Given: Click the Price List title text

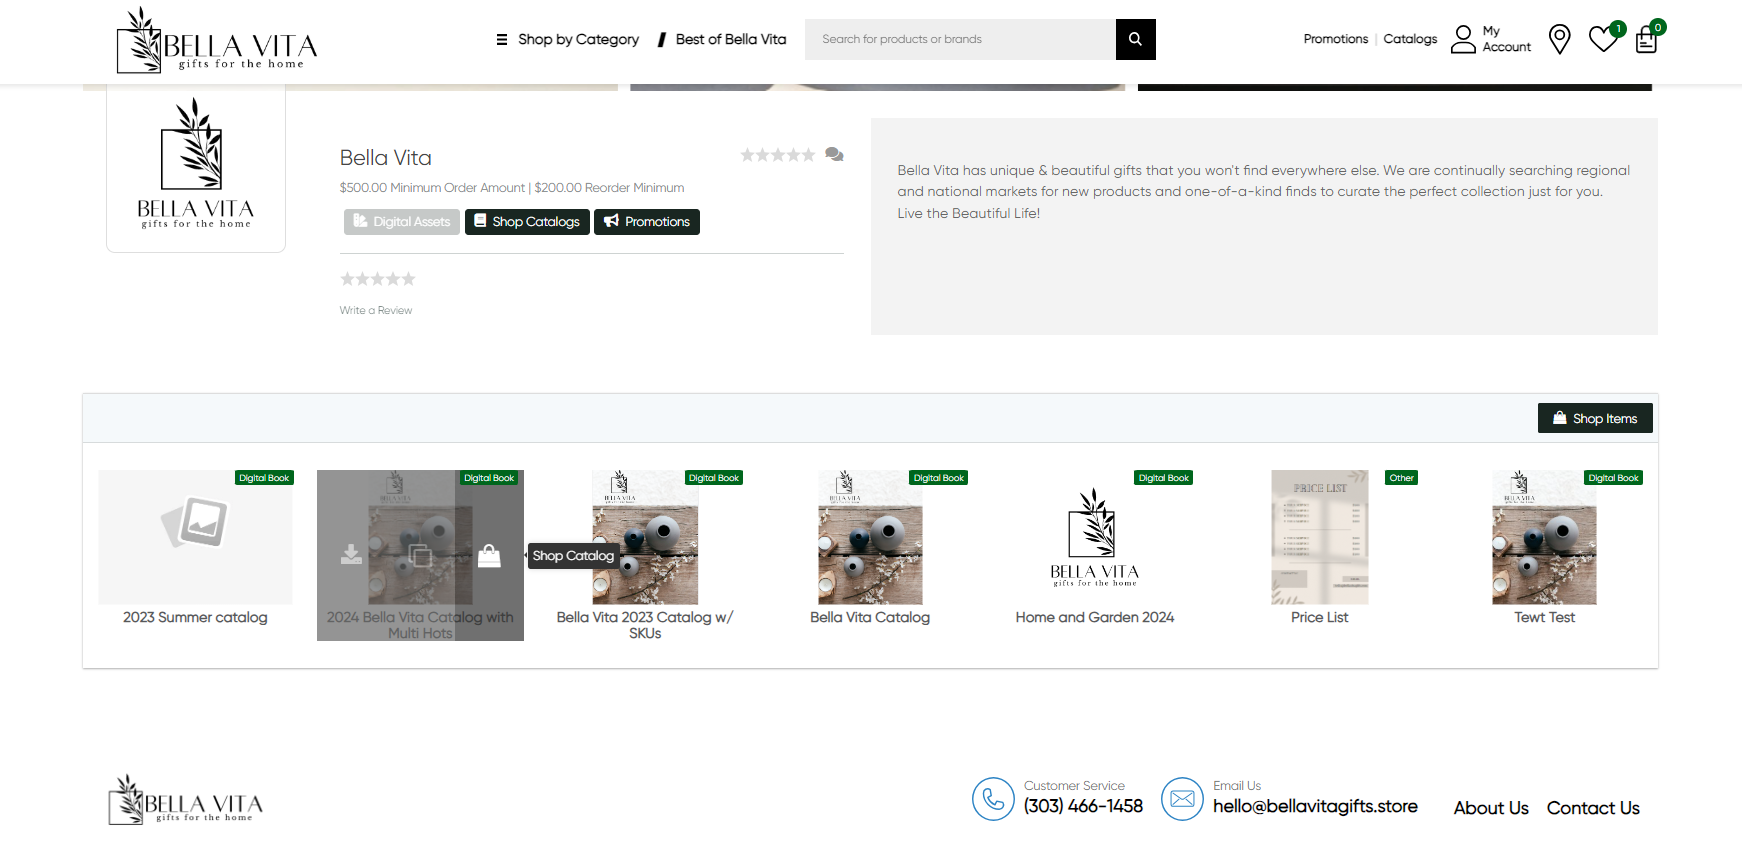Looking at the screenshot, I should click(x=1320, y=617).
